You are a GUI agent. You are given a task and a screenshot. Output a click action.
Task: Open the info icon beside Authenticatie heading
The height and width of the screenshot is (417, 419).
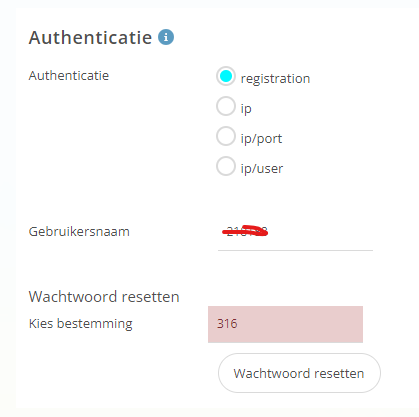point(166,37)
